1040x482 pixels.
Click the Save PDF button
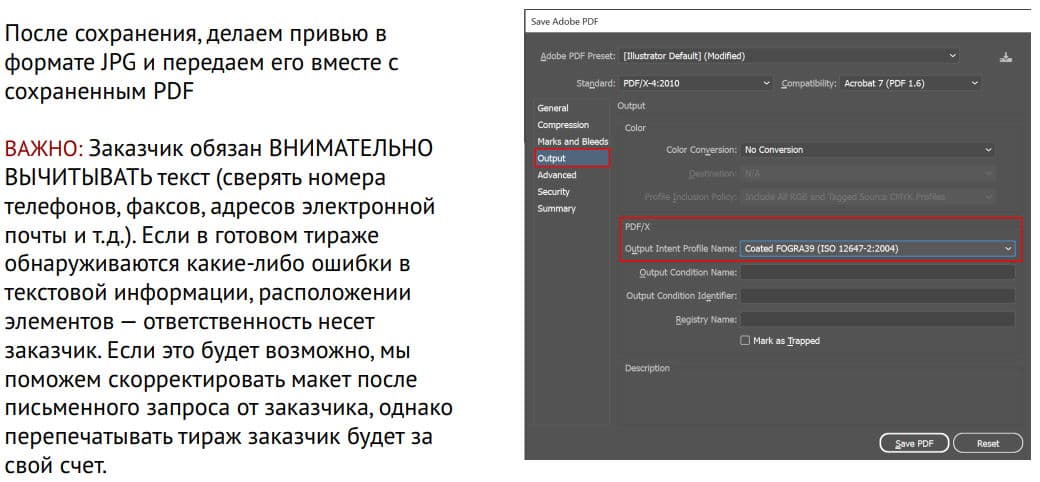pyautogui.click(x=914, y=444)
